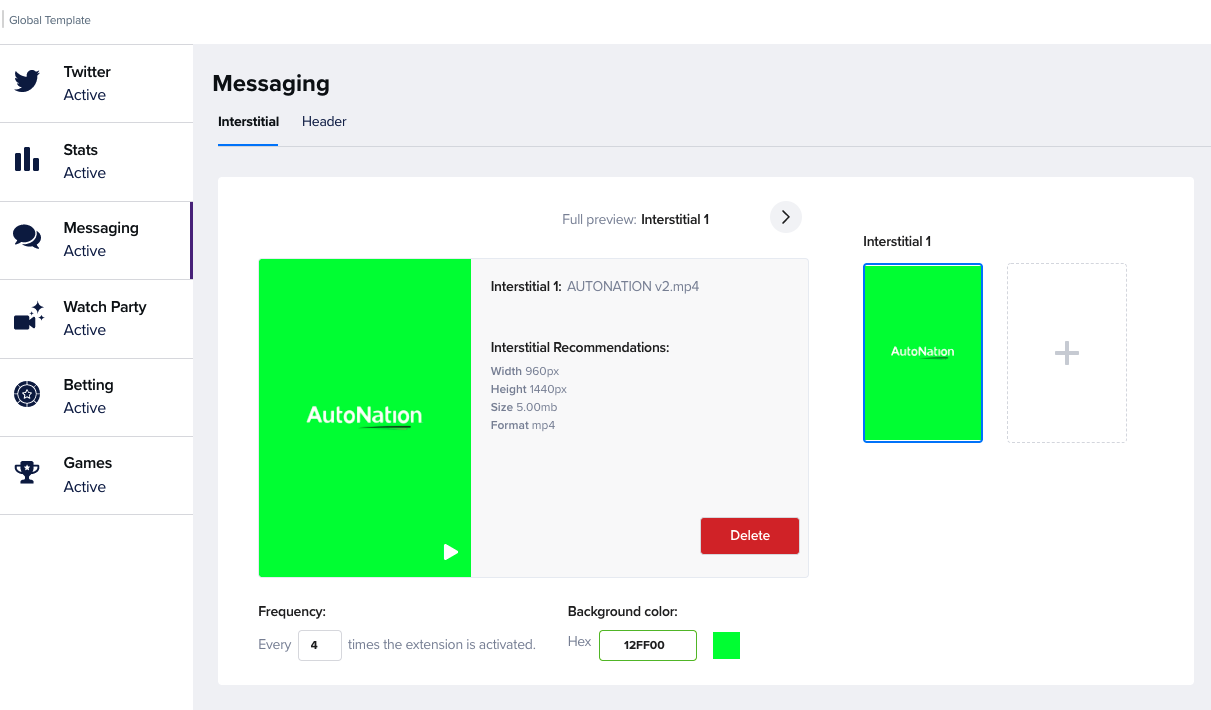Click the Twitter bird icon
Screen dimensions: 1211x710
click(27, 81)
